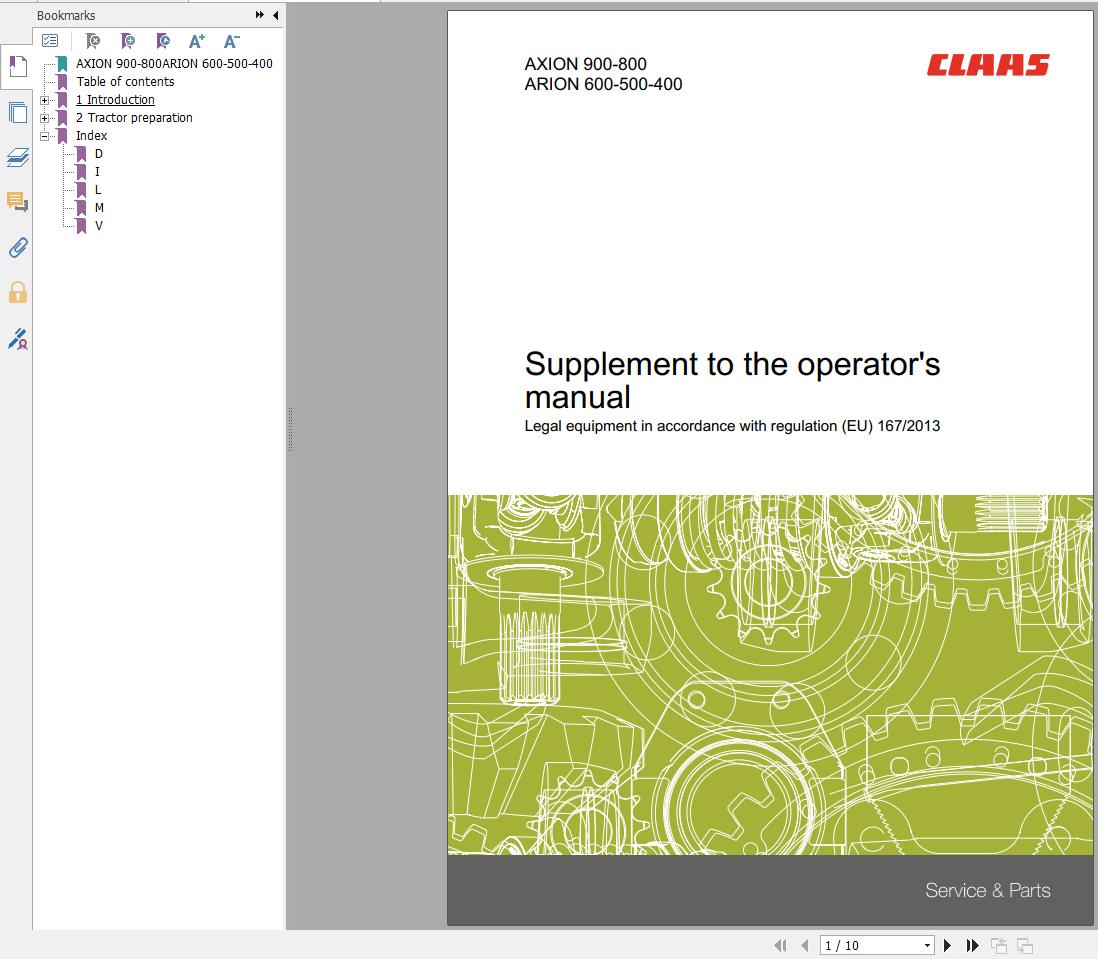The height and width of the screenshot is (959, 1098).
Task: Click the delete bookmark icon
Action: [x=92, y=41]
